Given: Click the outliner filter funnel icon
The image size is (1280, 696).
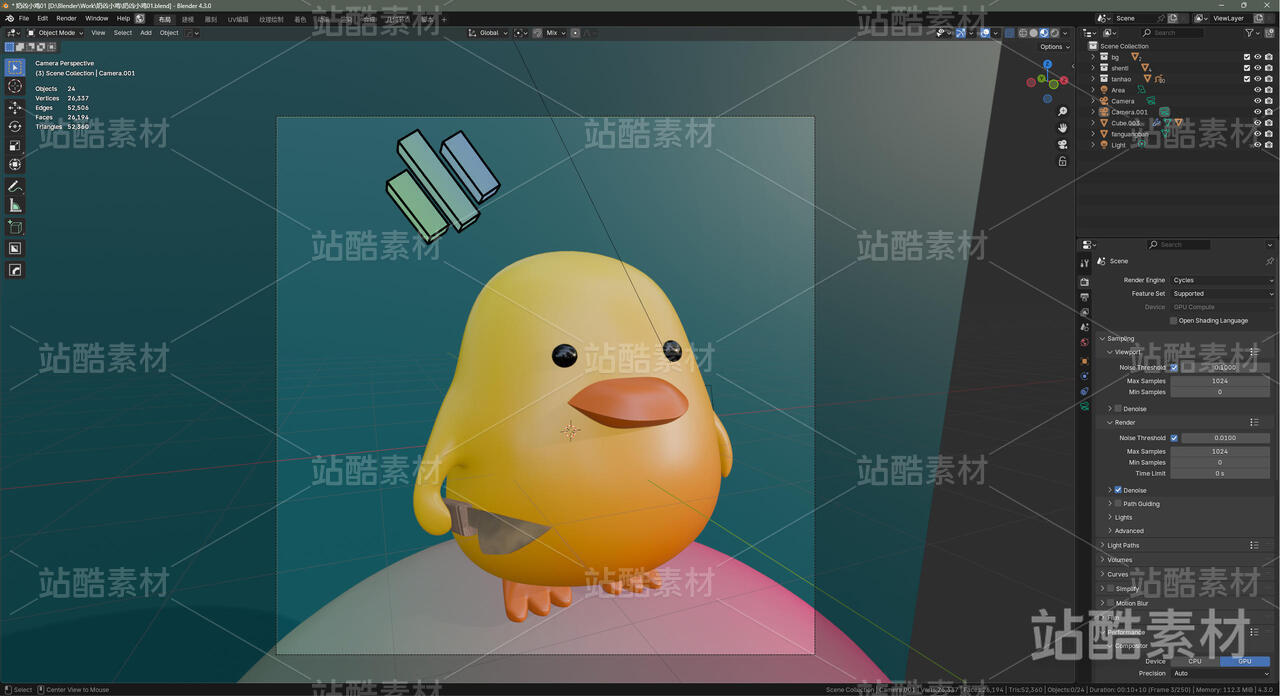Looking at the screenshot, I should pos(1249,33).
